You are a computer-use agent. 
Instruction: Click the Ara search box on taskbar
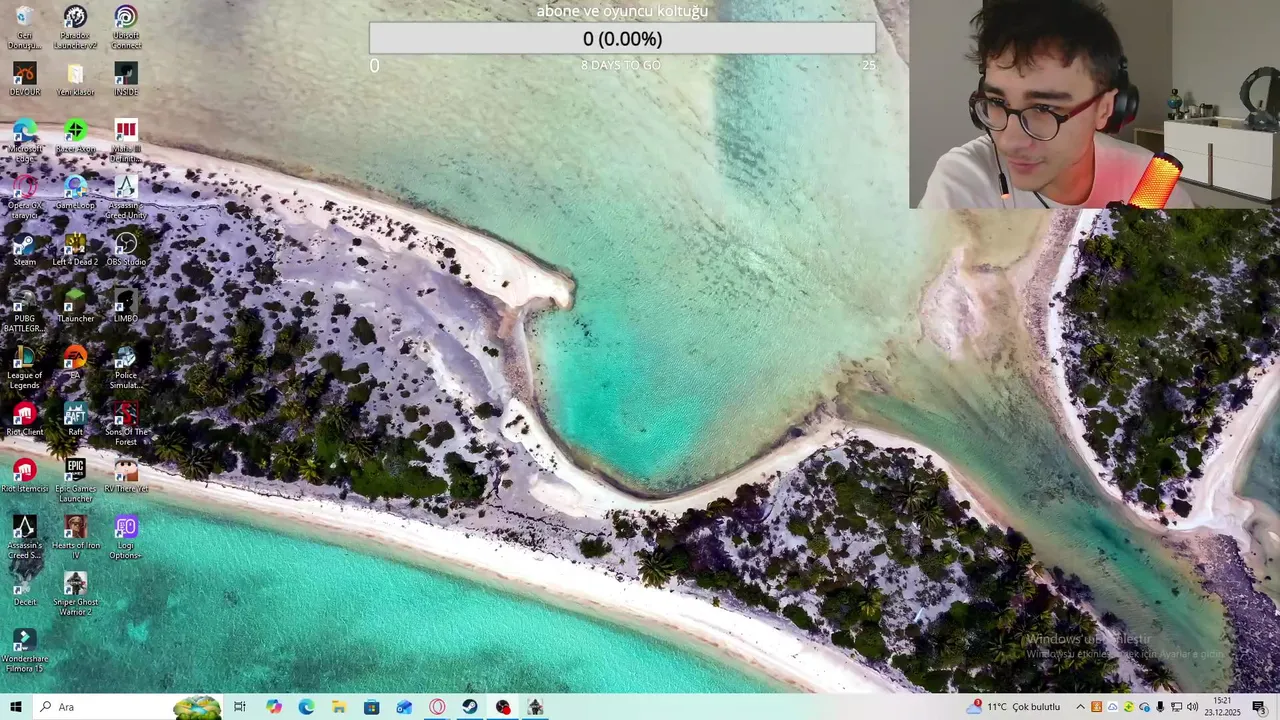point(128,707)
